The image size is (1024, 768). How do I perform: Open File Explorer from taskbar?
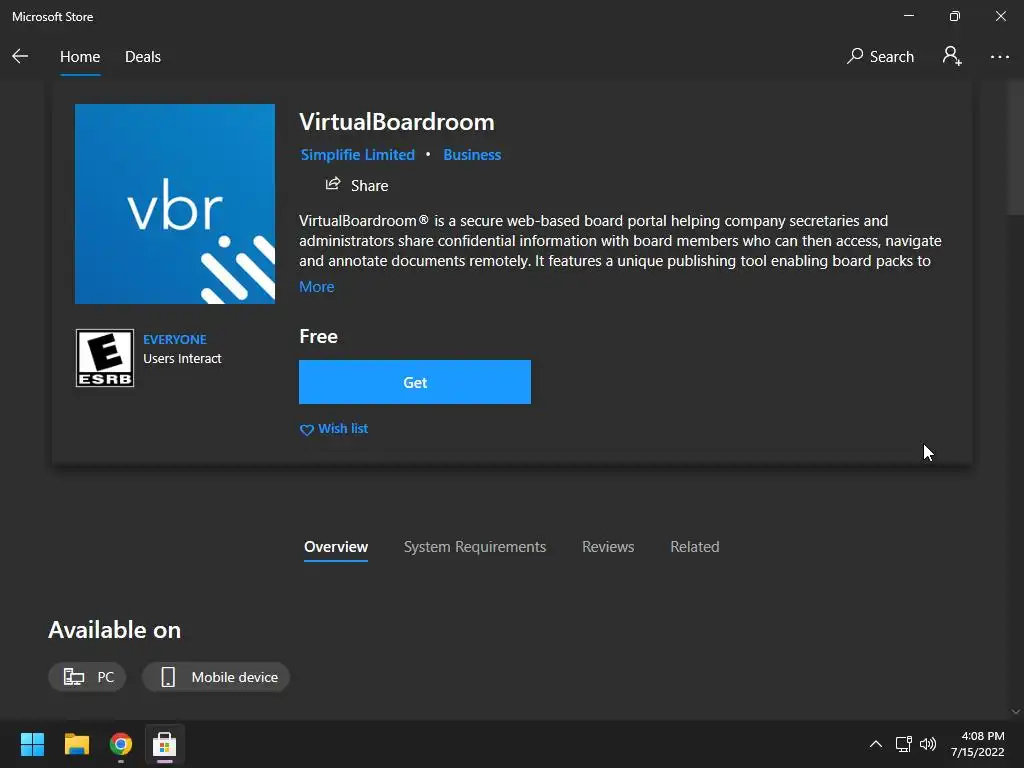pos(76,744)
